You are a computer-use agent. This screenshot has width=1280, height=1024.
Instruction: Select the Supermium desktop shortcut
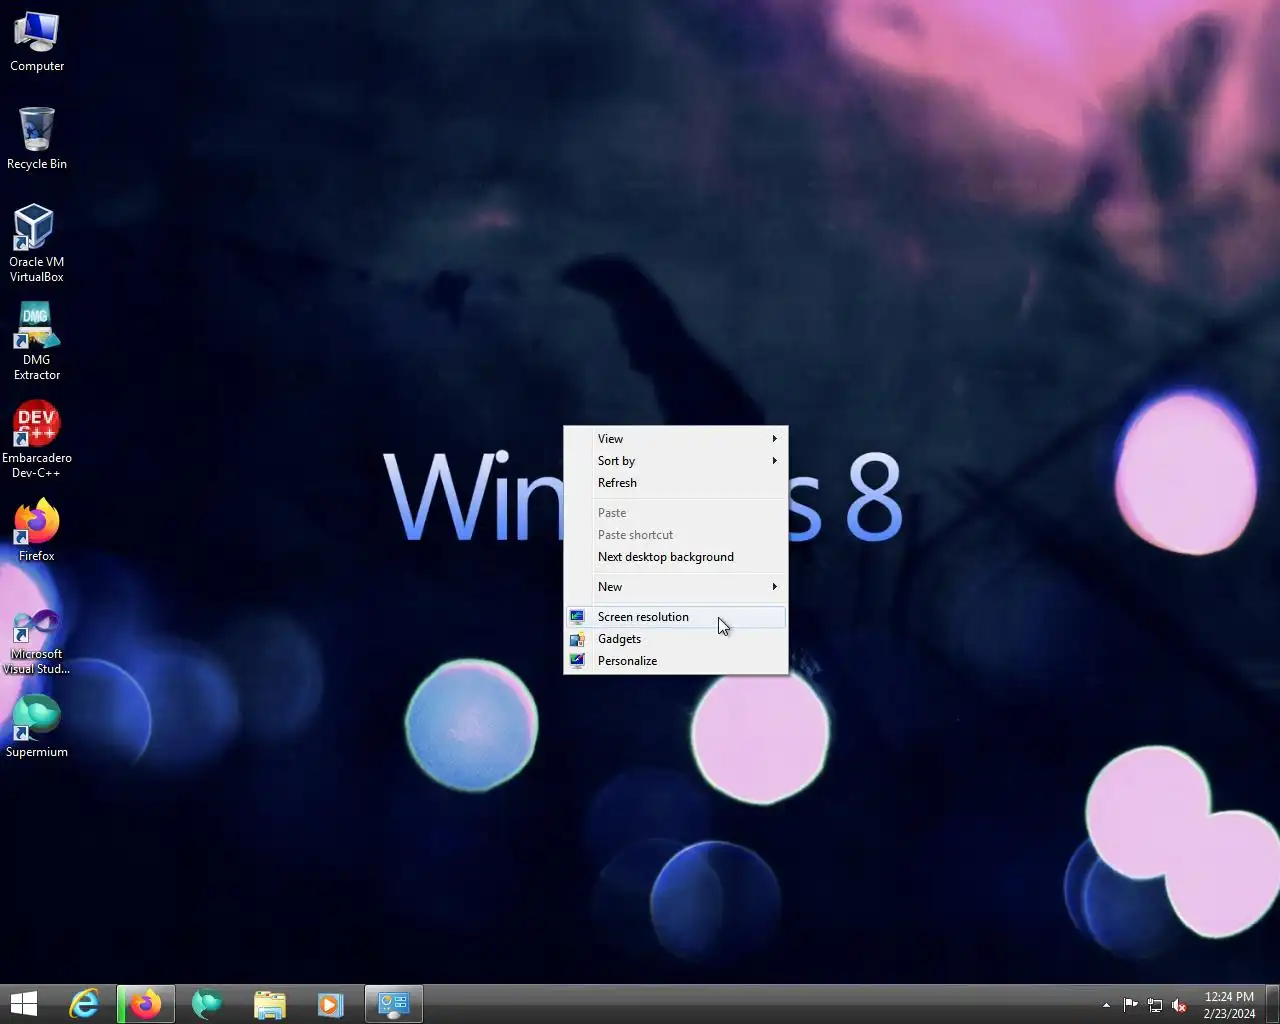[x=37, y=726]
